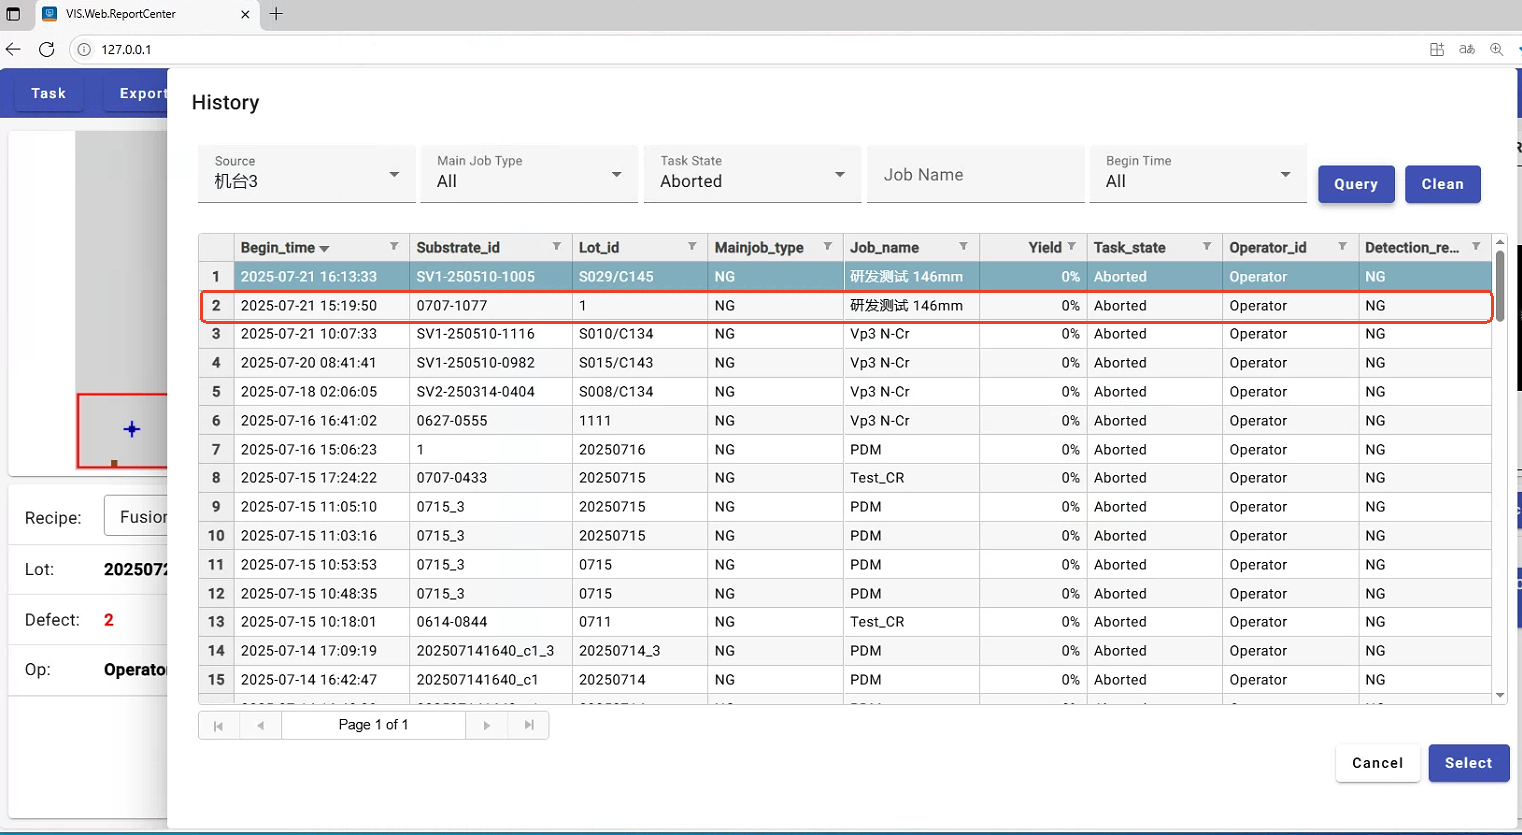
Task: Expand the Source dropdown
Action: point(306,174)
